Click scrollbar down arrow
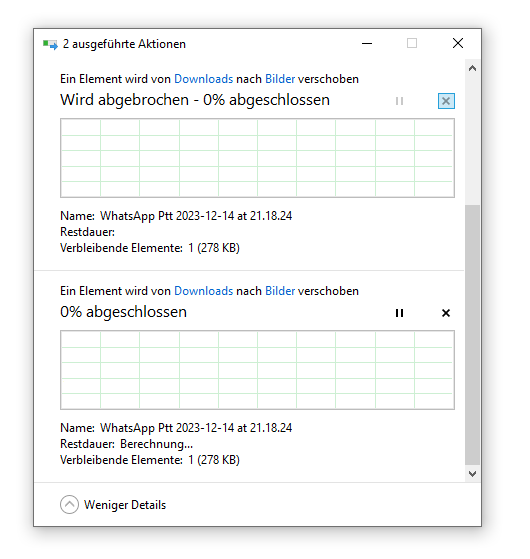This screenshot has width=530, height=559. click(x=472, y=474)
